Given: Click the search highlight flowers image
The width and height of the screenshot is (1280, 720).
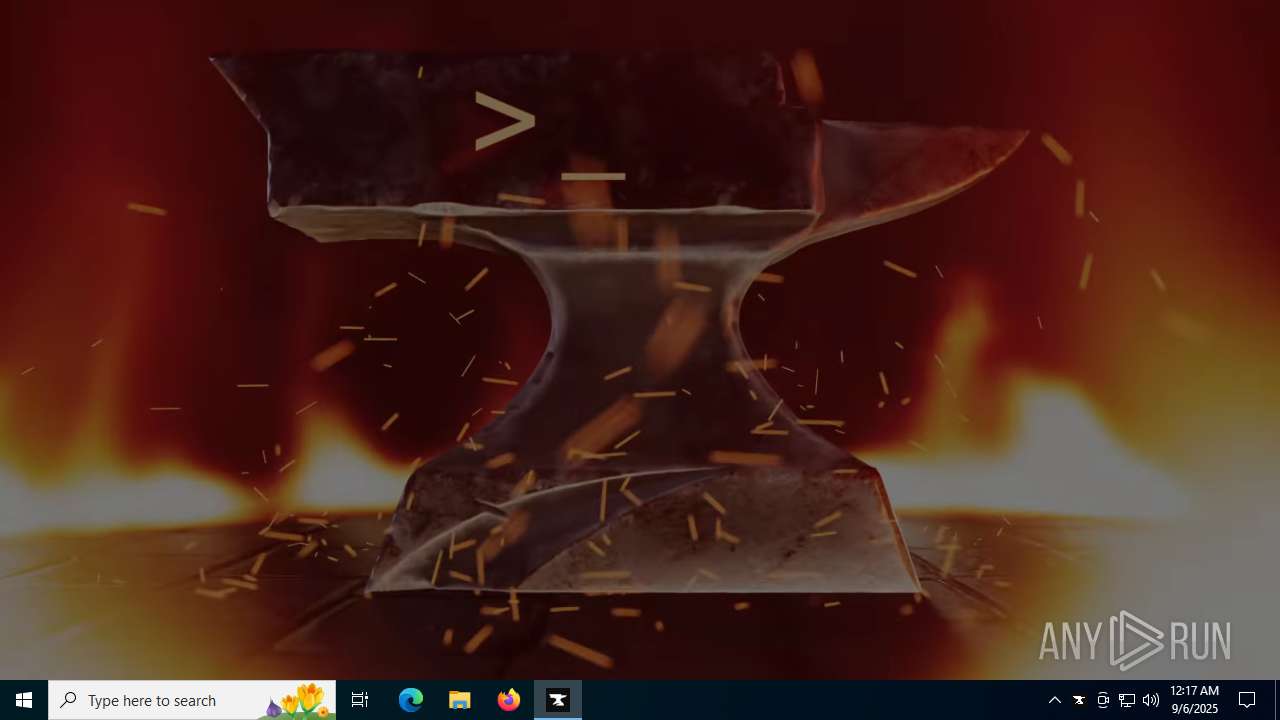Looking at the screenshot, I should tap(297, 701).
